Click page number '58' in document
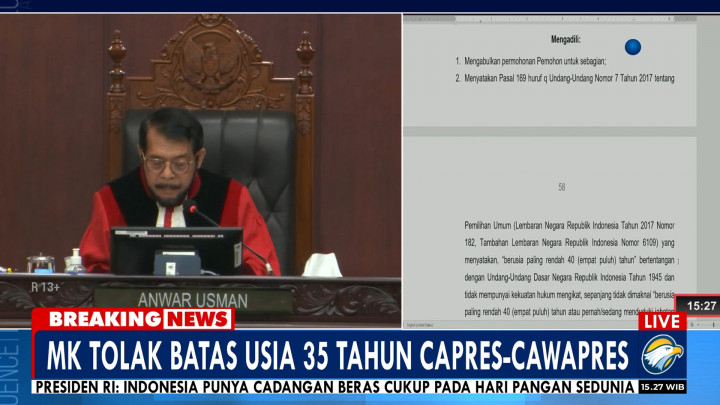720x405 pixels. pyautogui.click(x=562, y=187)
